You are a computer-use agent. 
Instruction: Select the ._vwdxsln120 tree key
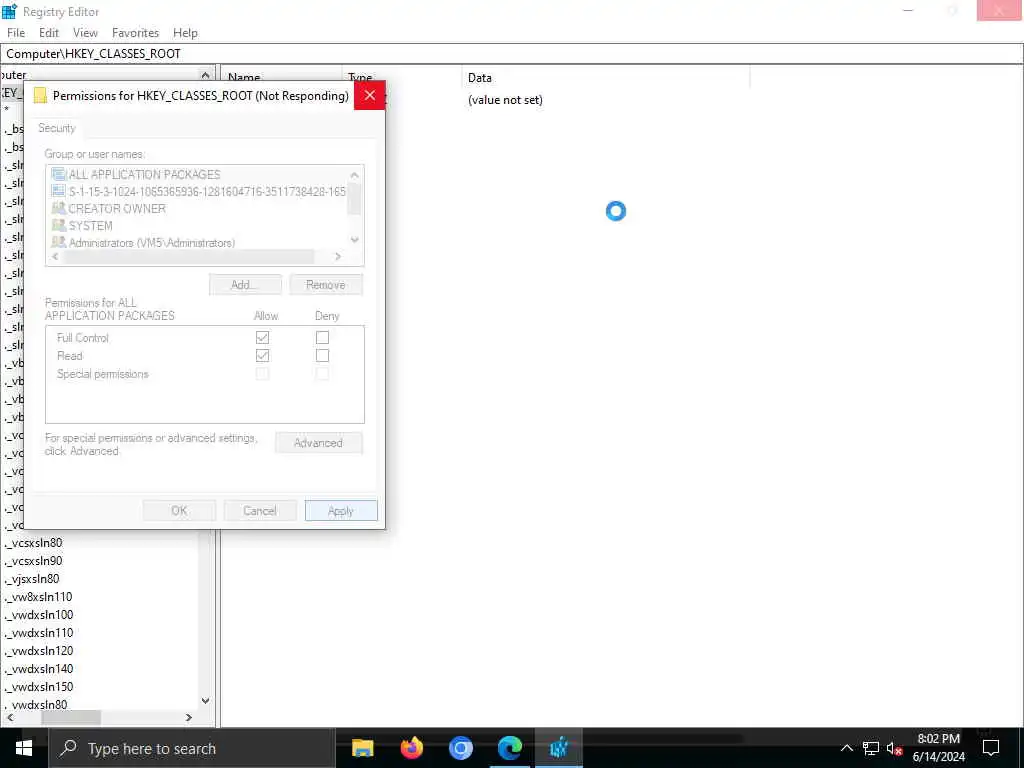pos(40,650)
